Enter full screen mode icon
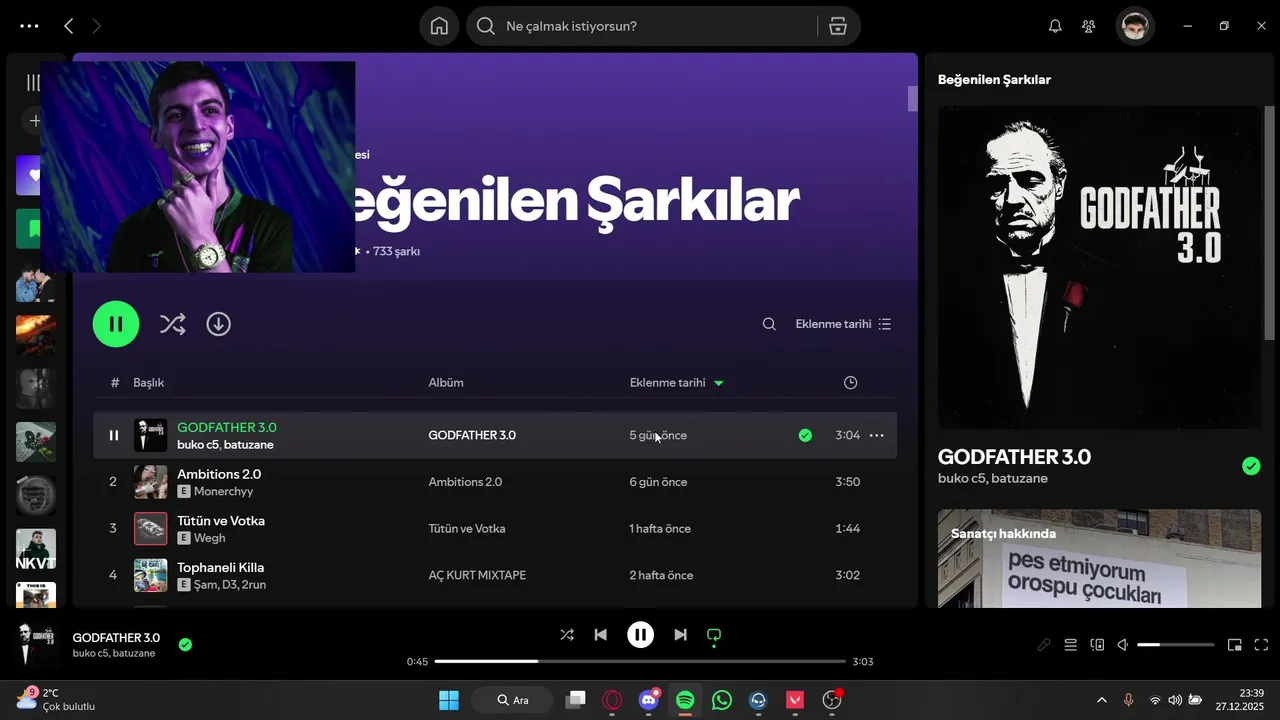Image resolution: width=1280 pixels, height=720 pixels. [x=1261, y=645]
